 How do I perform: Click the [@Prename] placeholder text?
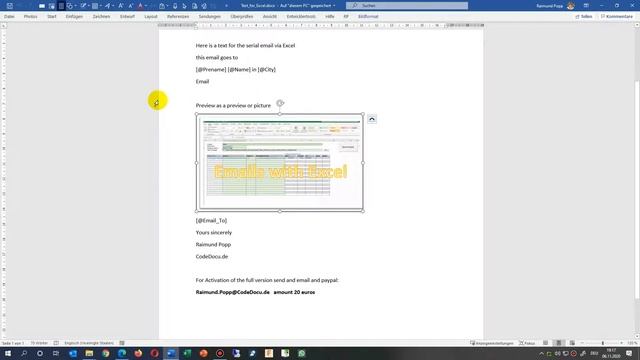point(211,69)
